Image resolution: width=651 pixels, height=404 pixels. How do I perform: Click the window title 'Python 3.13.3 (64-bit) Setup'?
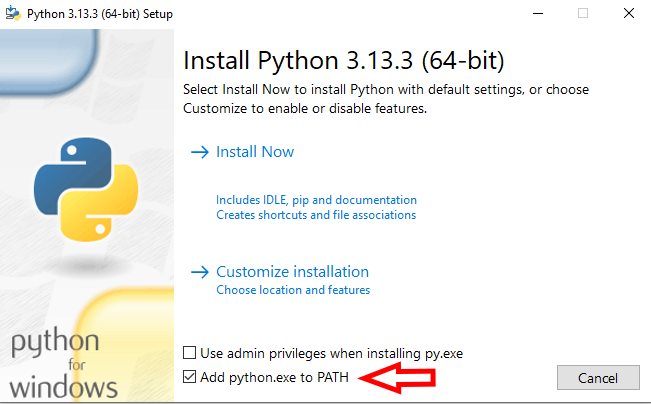[89, 13]
